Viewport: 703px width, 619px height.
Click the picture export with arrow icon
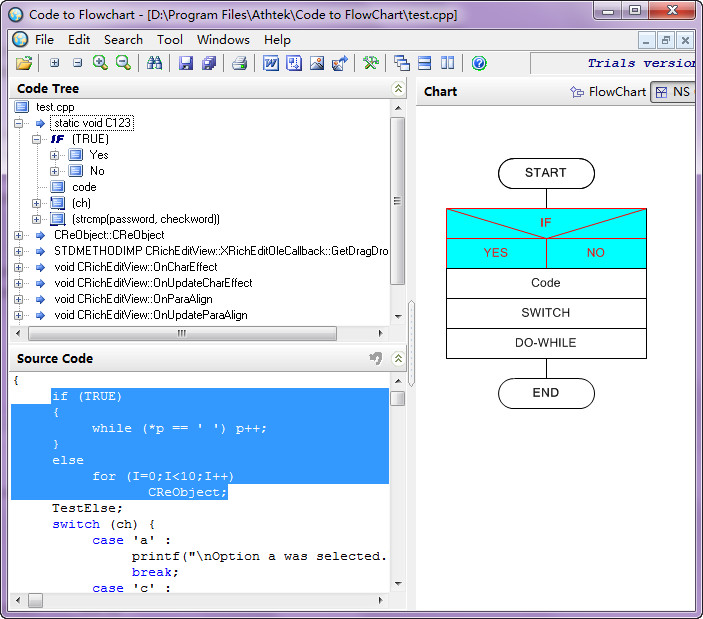[x=340, y=63]
